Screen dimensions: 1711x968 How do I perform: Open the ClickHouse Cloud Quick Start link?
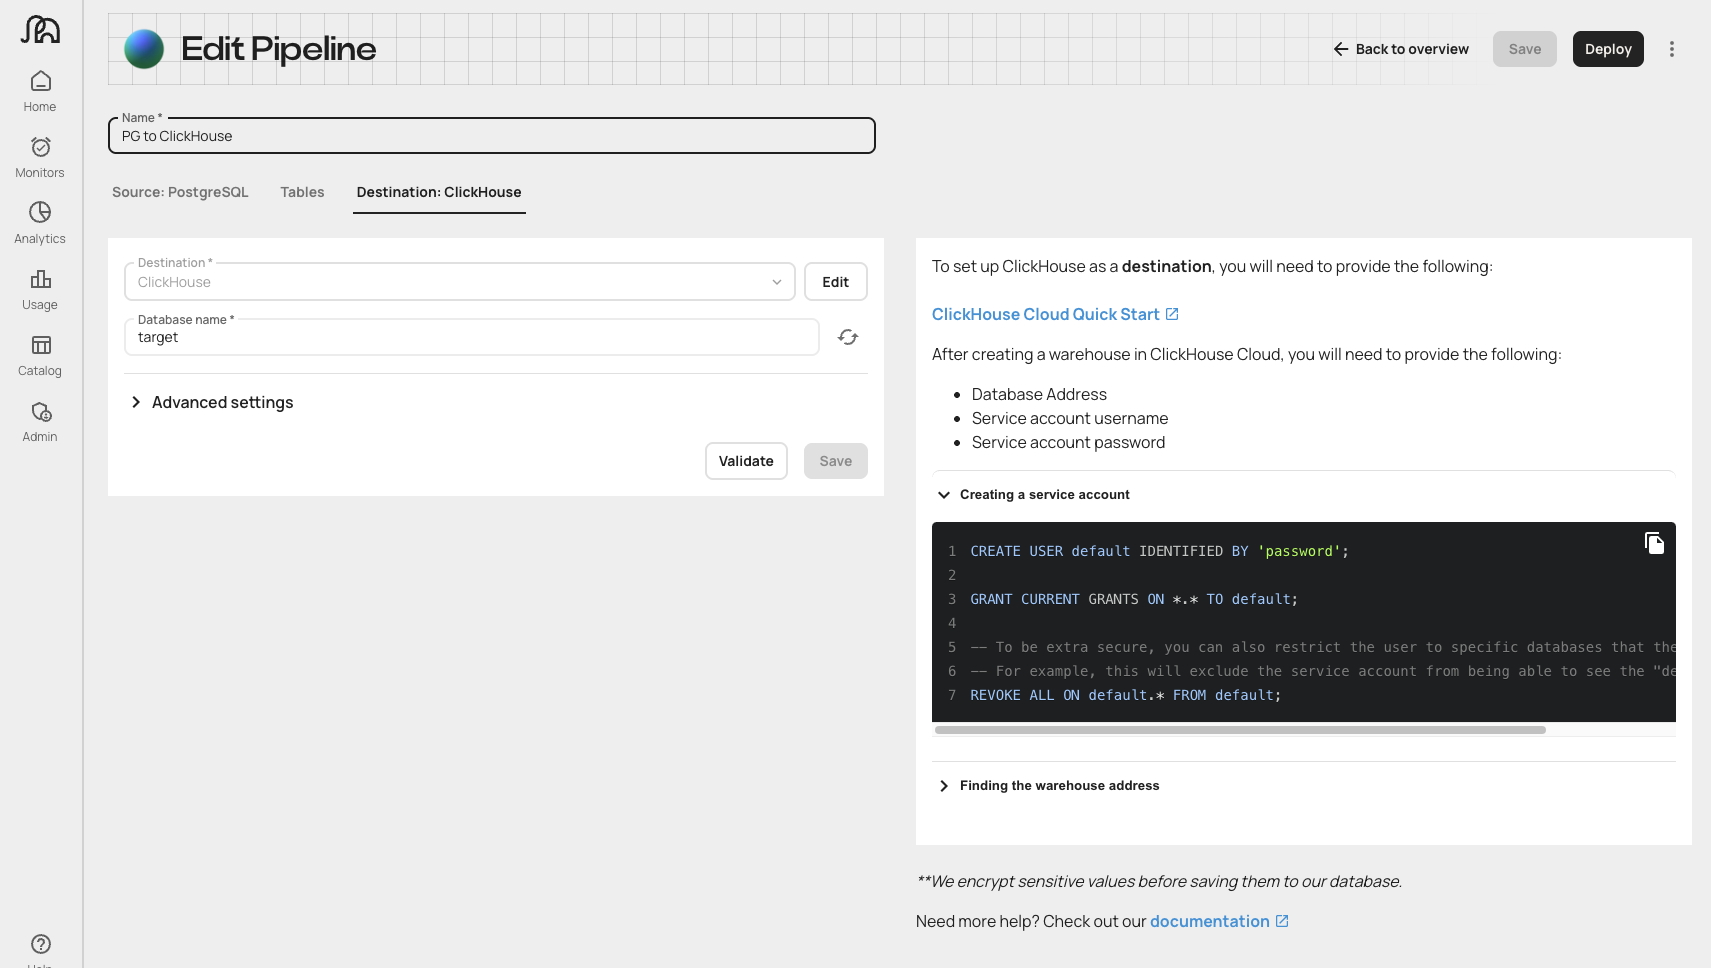click(1047, 314)
